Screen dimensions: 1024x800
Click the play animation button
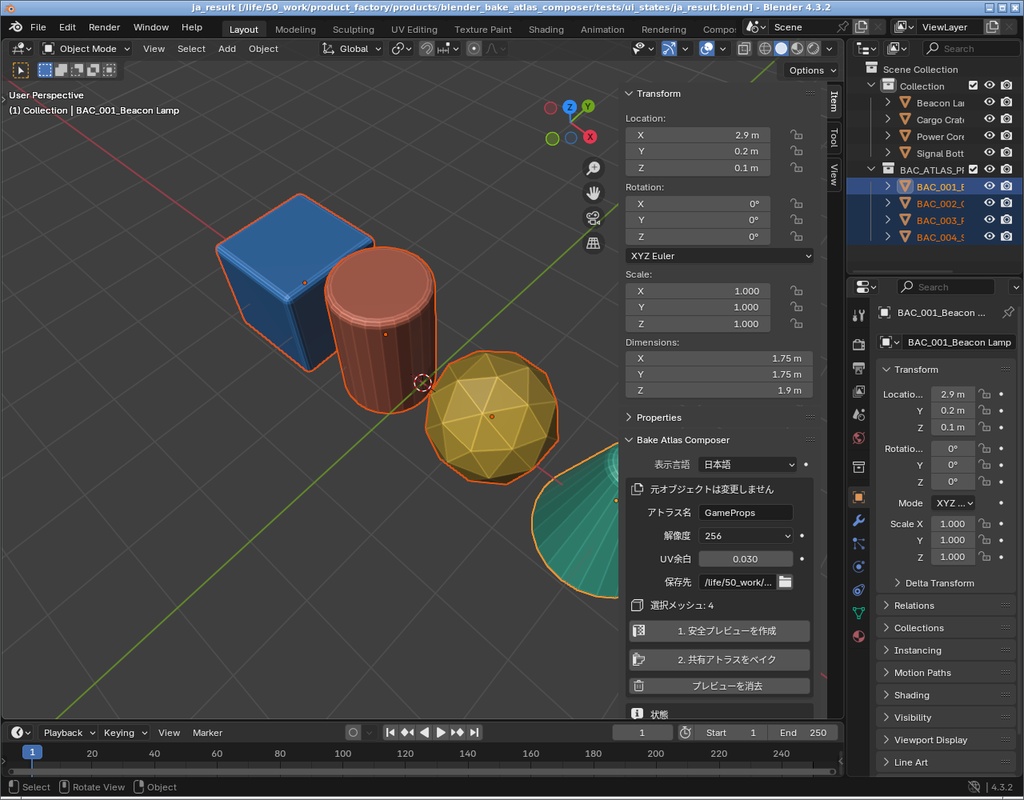pos(441,733)
